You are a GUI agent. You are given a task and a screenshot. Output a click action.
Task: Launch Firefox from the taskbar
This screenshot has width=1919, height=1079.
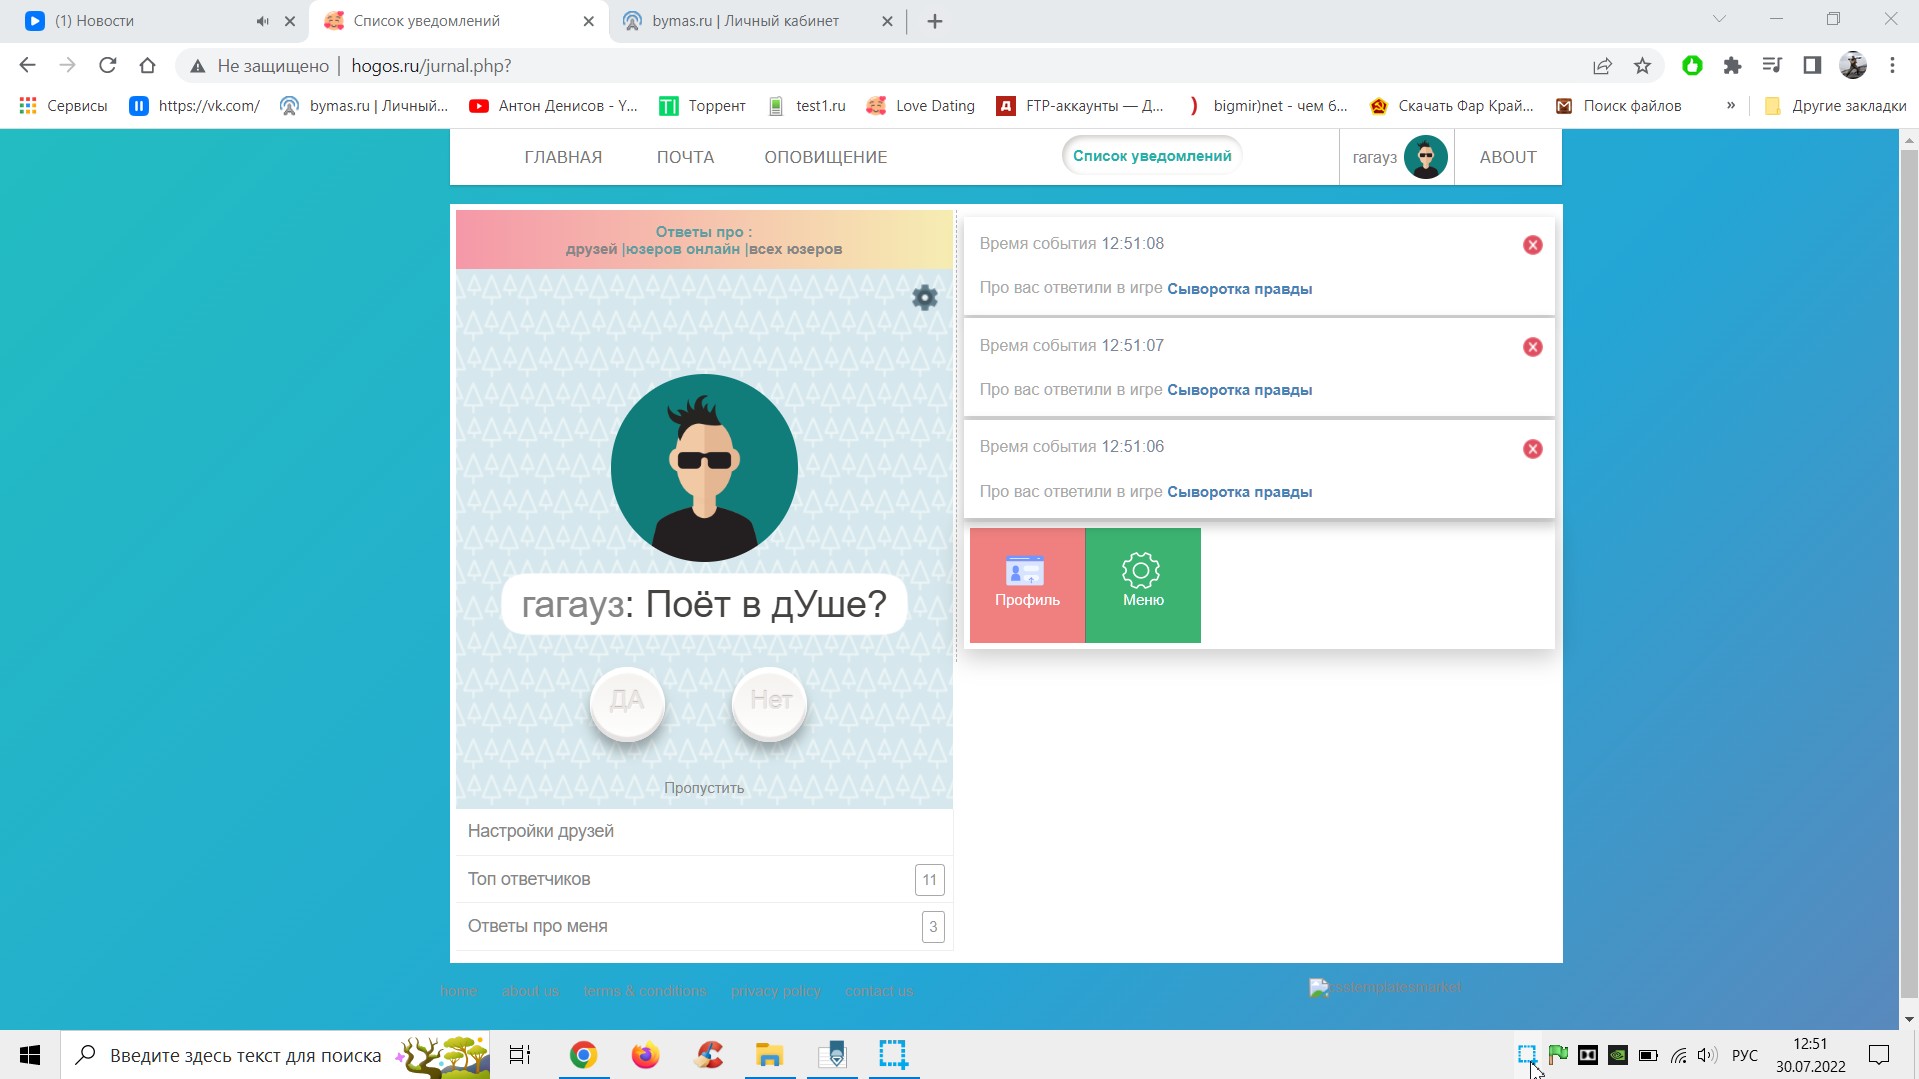point(646,1055)
